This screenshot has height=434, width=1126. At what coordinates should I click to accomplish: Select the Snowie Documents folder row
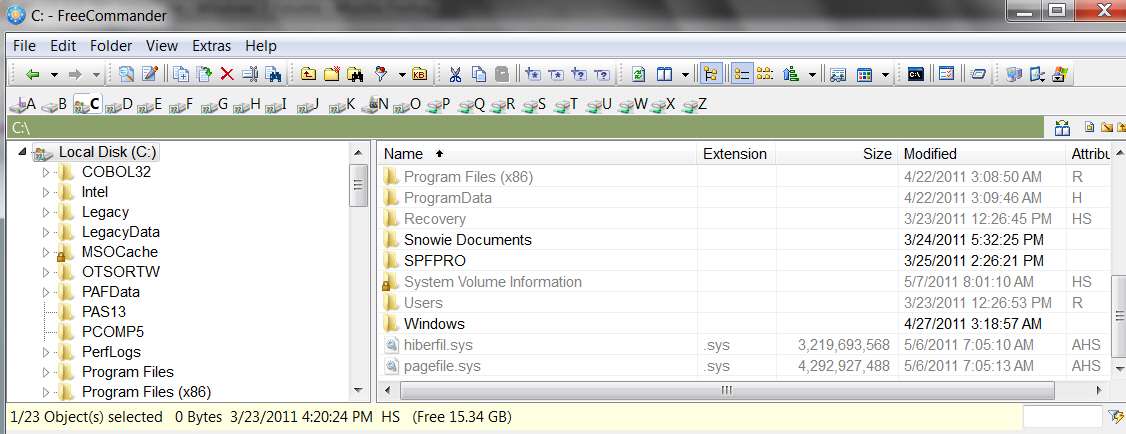[744, 240]
